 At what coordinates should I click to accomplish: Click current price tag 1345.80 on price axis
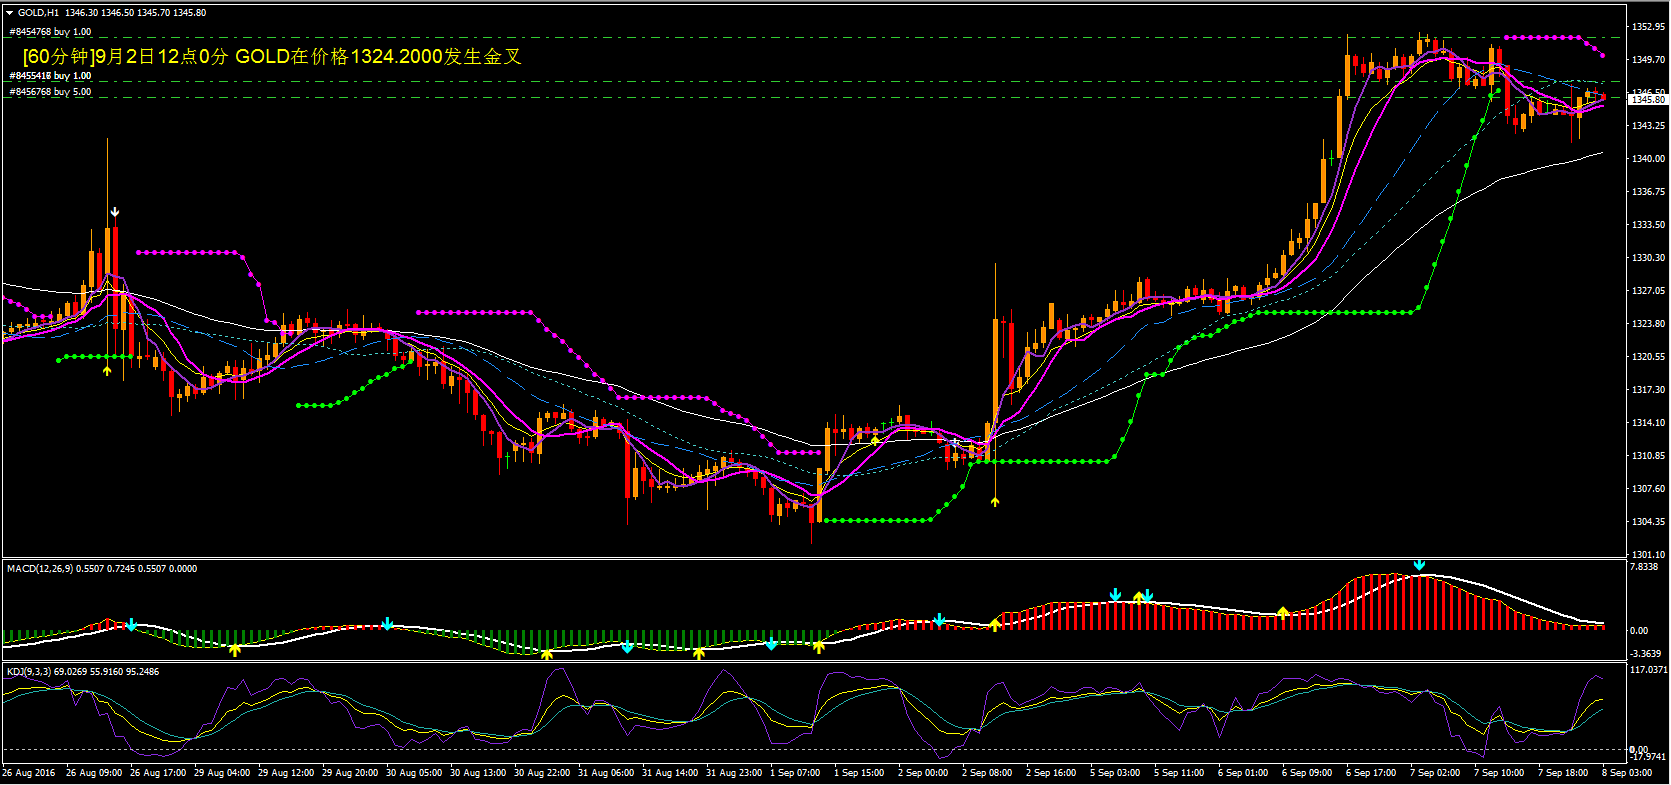1647,100
